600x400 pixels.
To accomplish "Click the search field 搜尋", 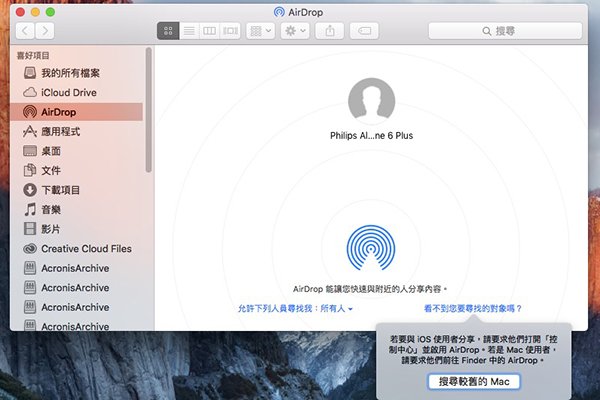I will point(505,31).
